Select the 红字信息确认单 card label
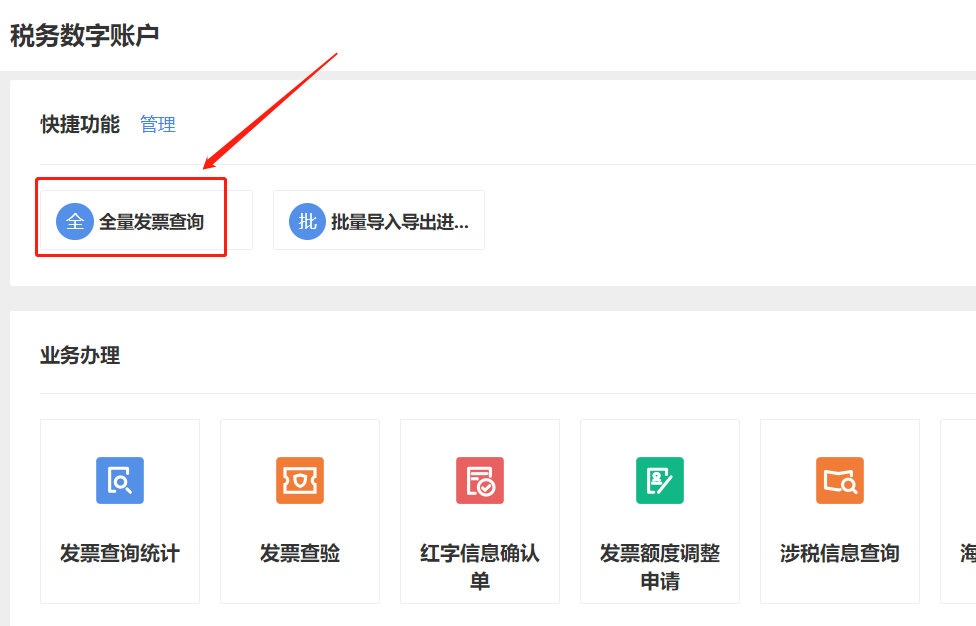This screenshot has height=626, width=976. pyautogui.click(x=480, y=567)
